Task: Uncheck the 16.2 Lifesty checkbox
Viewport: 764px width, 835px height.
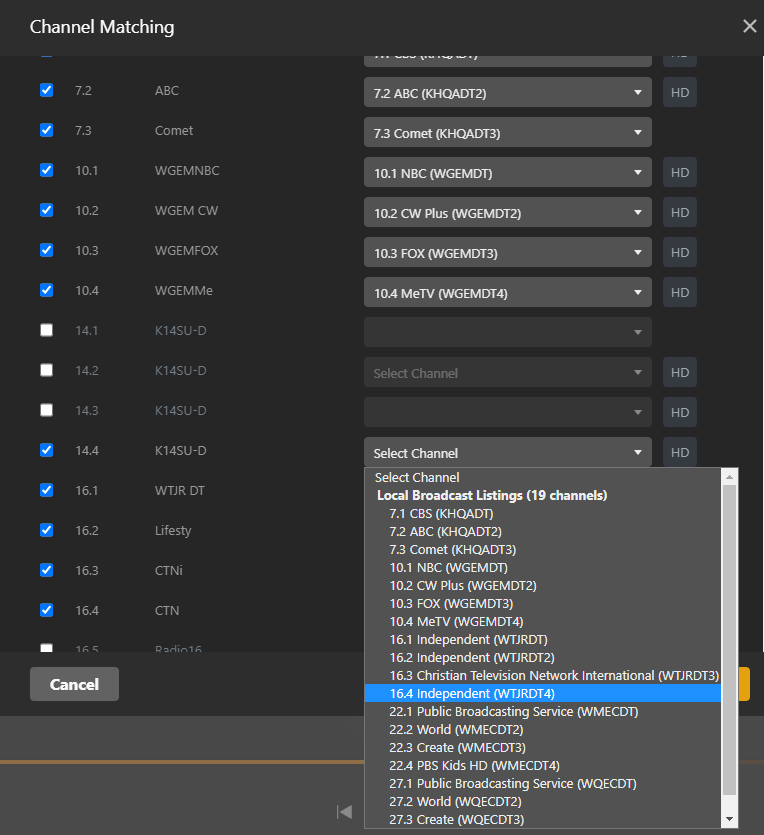Action: (x=47, y=530)
